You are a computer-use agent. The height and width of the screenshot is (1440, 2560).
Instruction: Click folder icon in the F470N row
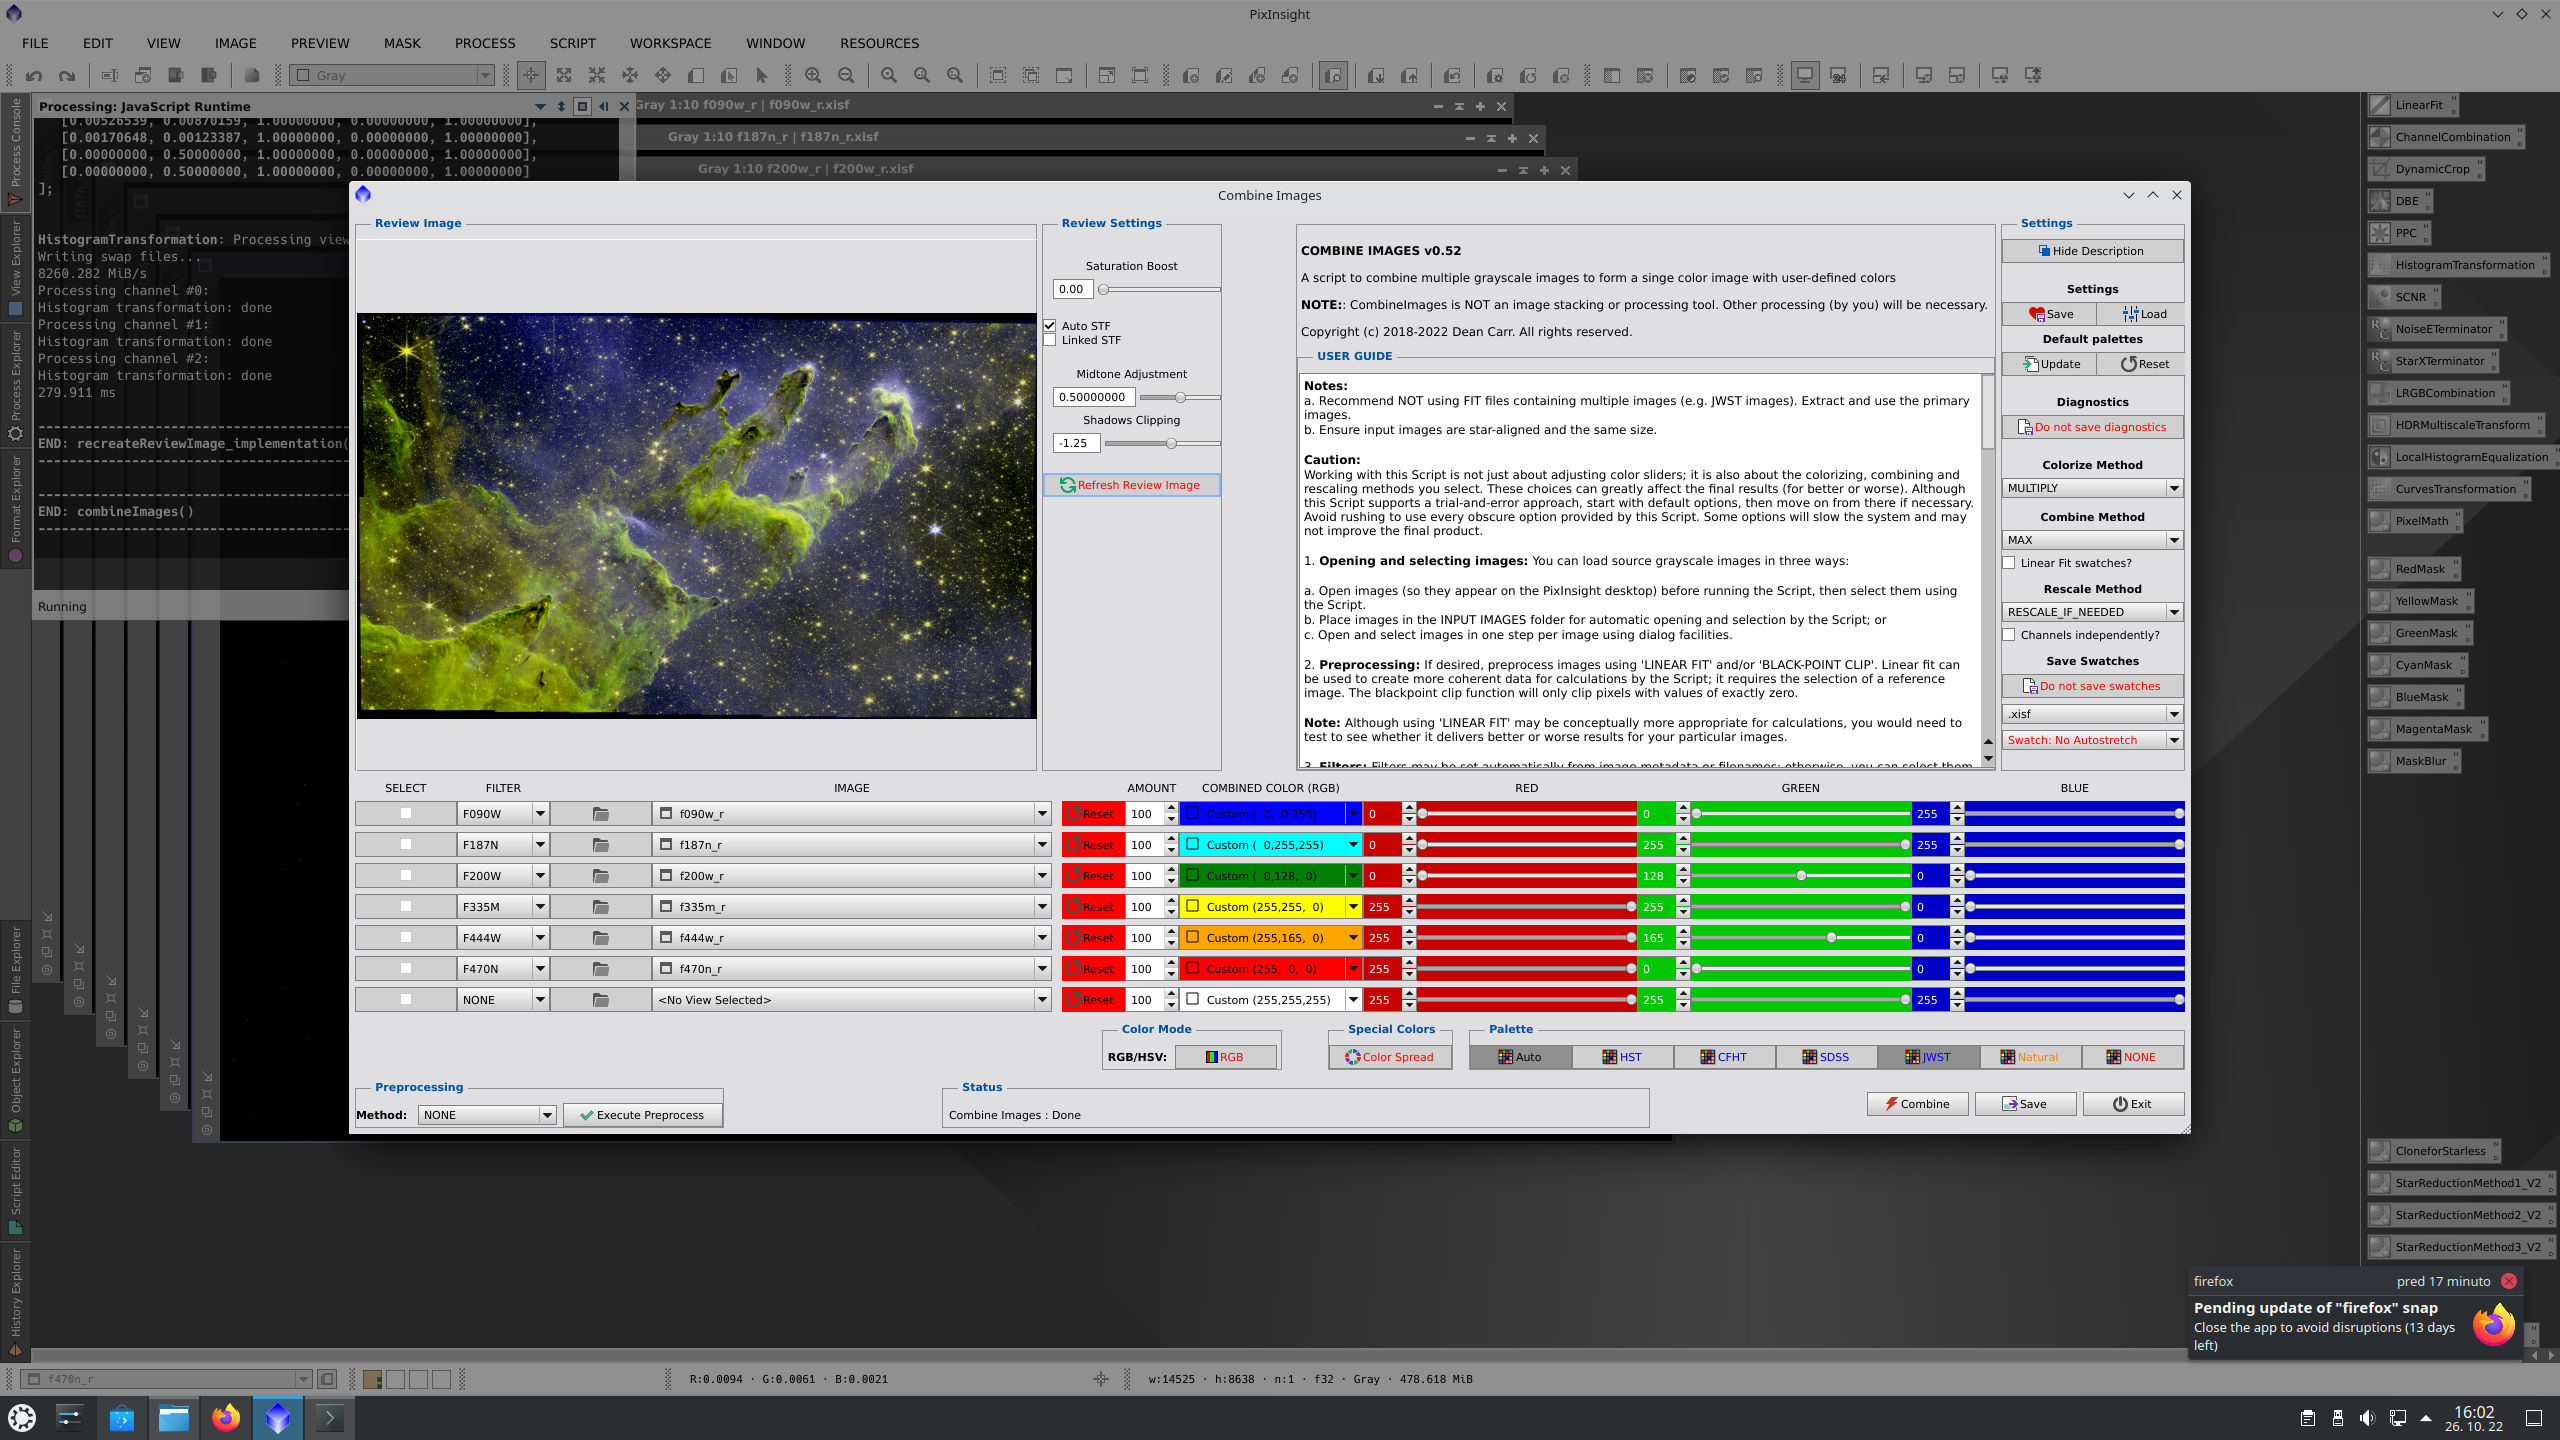(600, 969)
